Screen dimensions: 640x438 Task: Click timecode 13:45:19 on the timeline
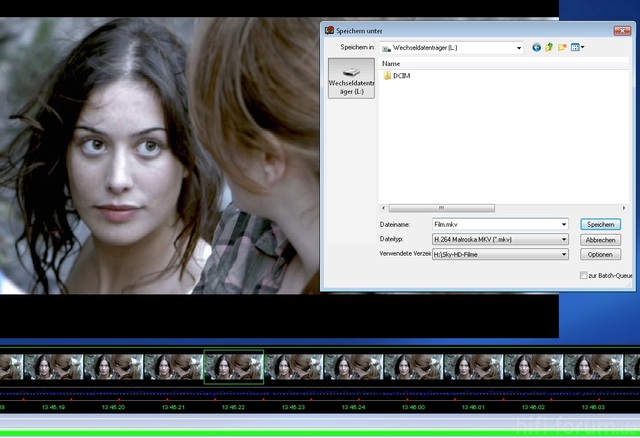53,407
